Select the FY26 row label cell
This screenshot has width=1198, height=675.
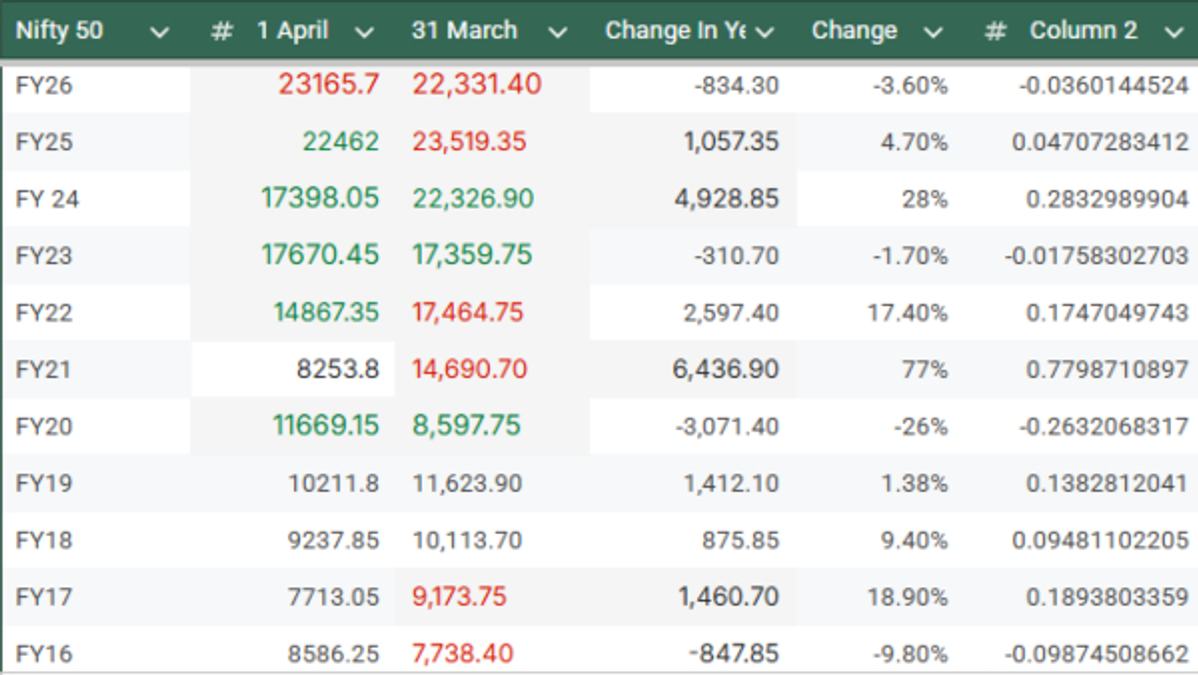click(x=97, y=85)
